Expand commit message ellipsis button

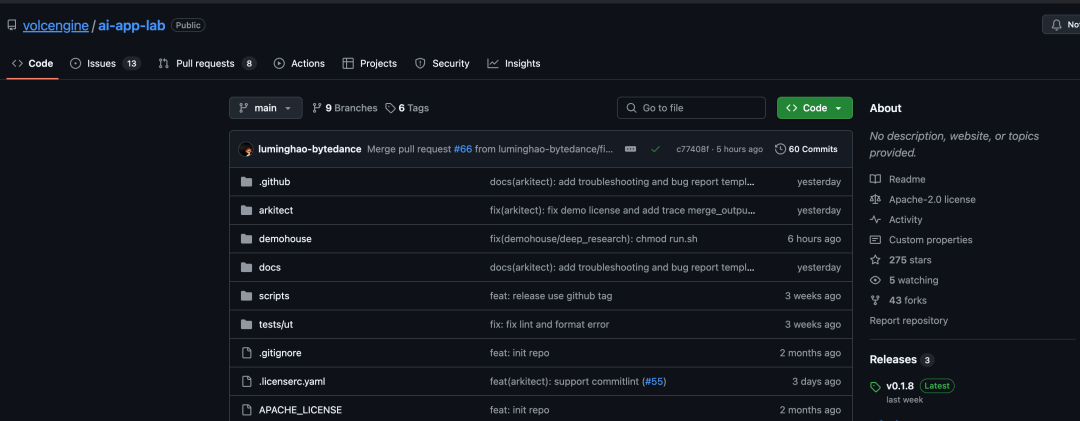[630, 149]
